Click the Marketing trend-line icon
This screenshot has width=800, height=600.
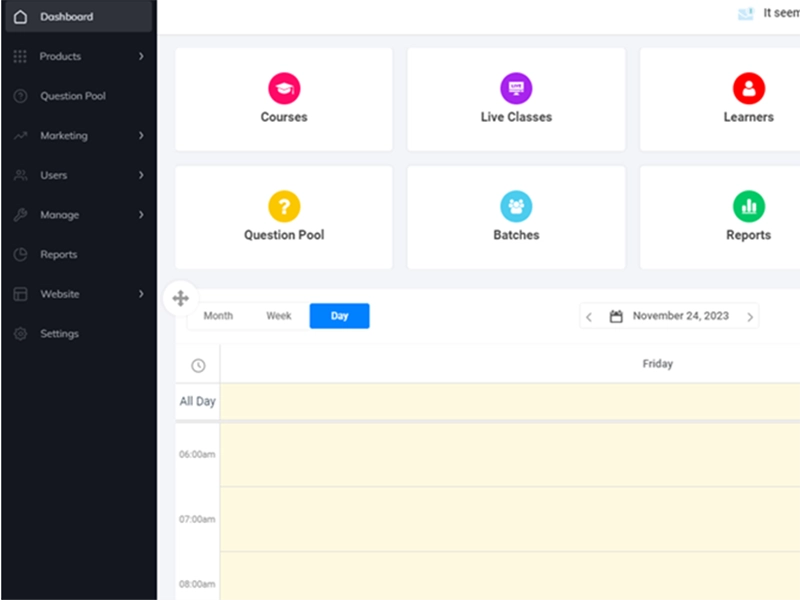coord(20,136)
